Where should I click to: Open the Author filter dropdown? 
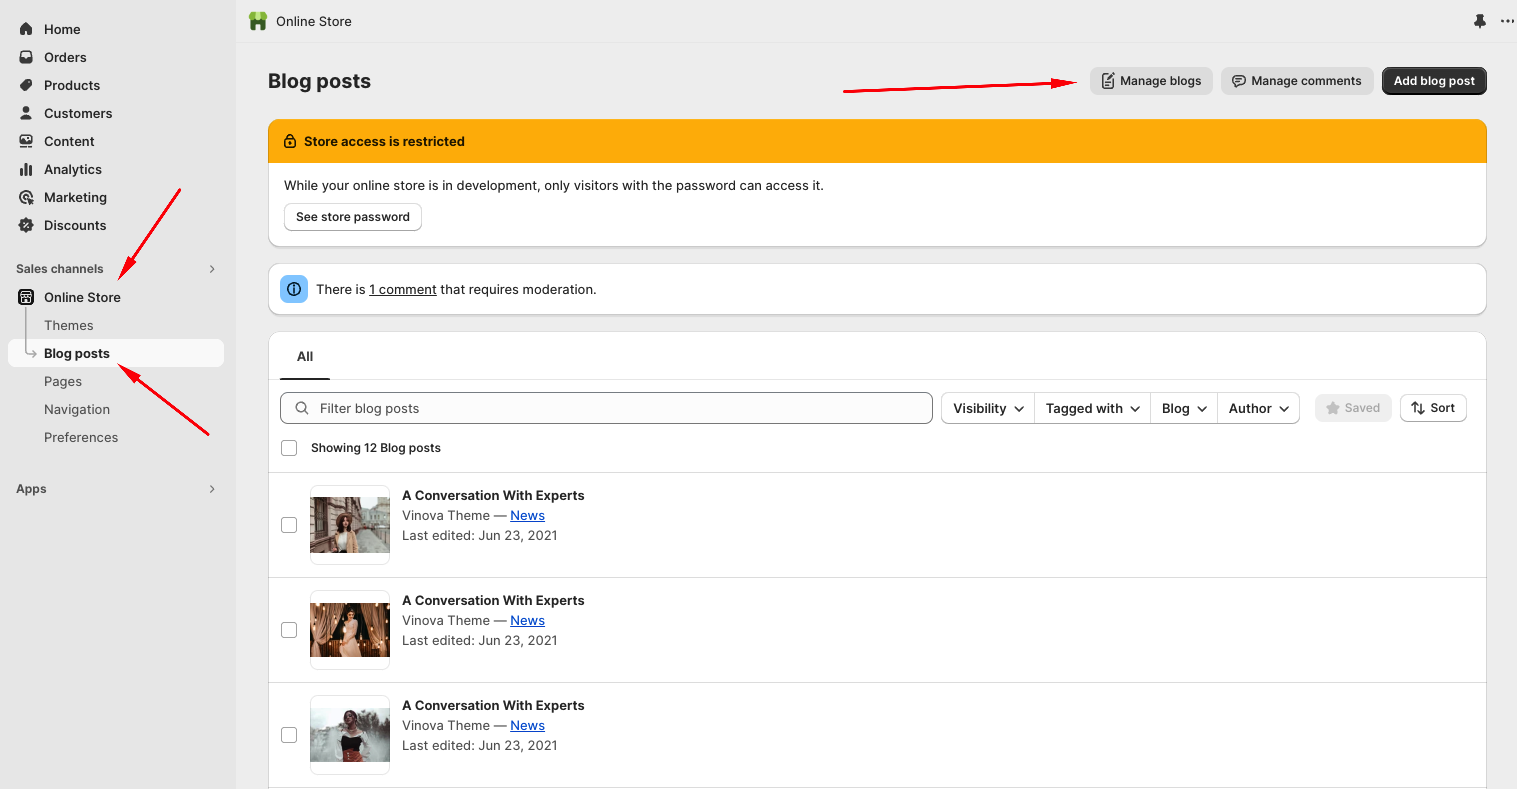[x=1258, y=408]
